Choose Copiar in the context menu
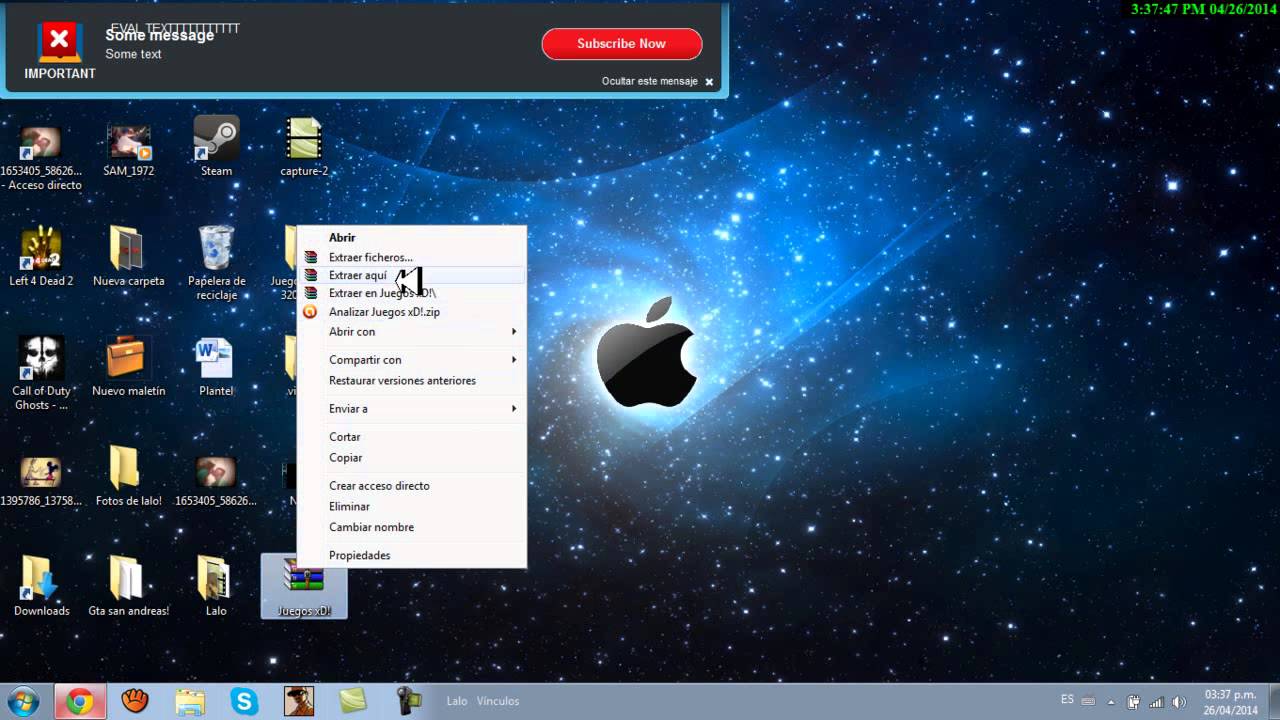 412,458
